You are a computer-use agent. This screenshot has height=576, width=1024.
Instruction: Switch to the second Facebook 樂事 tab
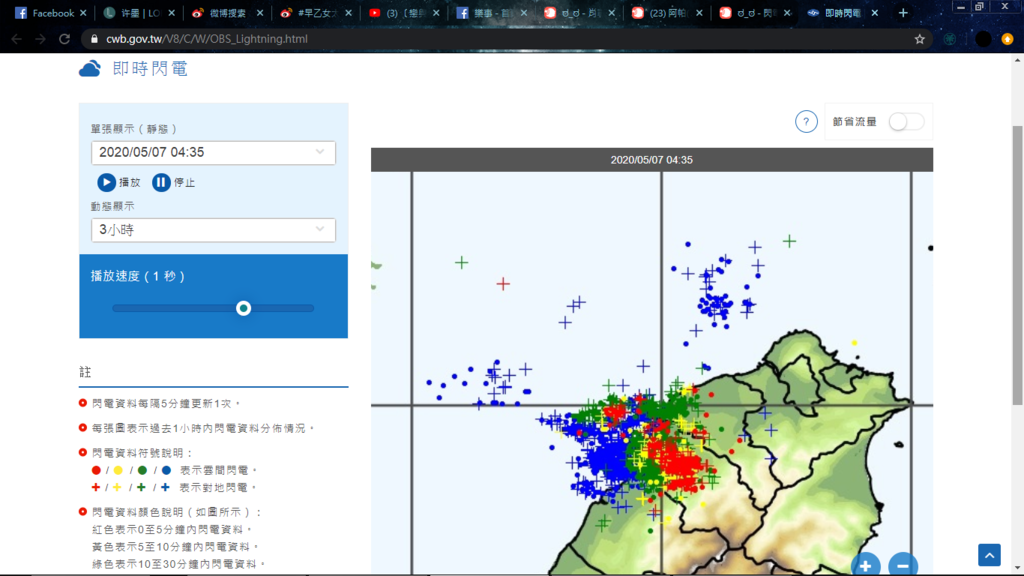click(490, 12)
